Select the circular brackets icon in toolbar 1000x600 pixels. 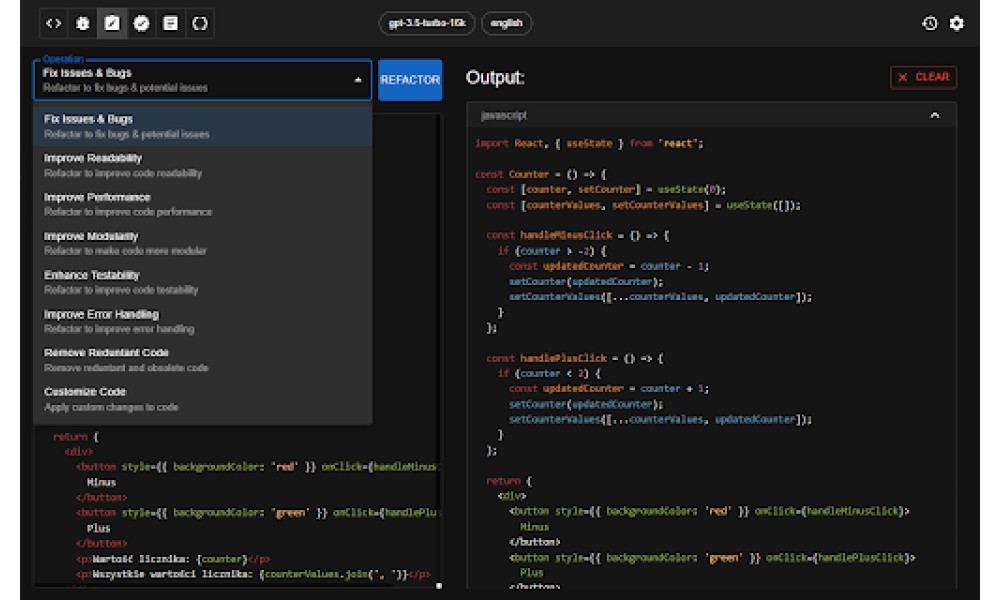click(x=200, y=24)
